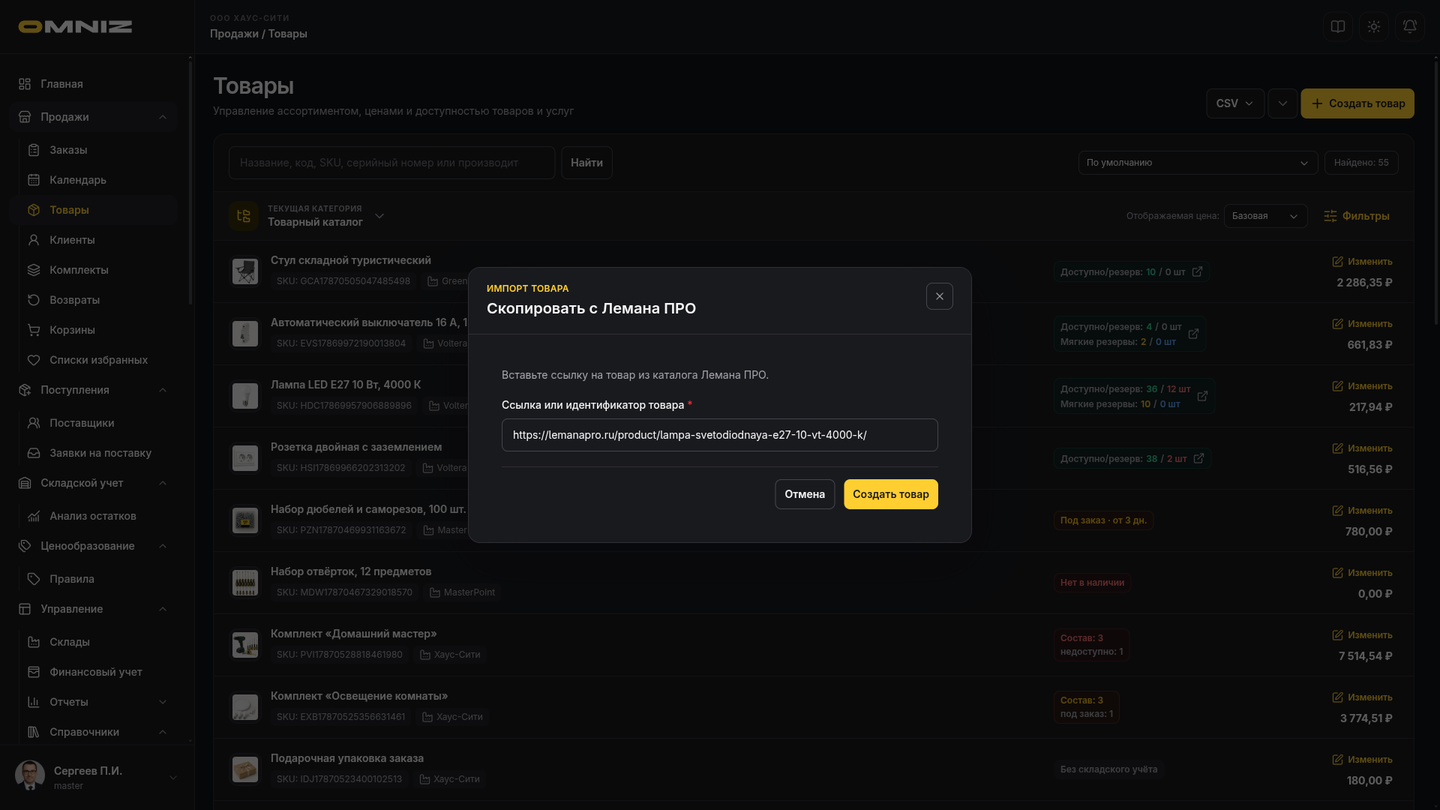Collapse the Поступления sidebar section

tap(163, 390)
